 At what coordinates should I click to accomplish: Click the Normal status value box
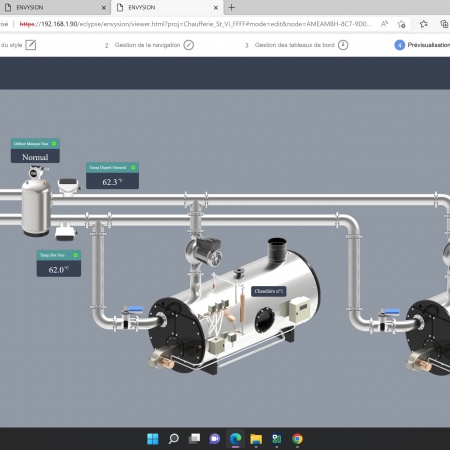tap(35, 157)
